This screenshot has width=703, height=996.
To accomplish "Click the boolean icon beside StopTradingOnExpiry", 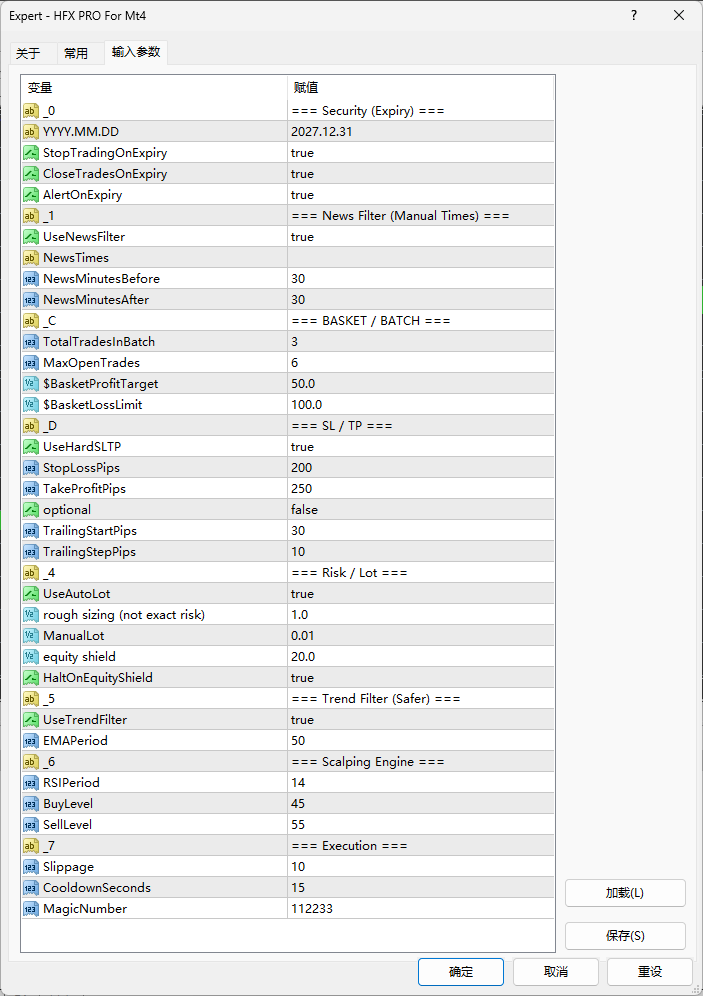I will click(31, 153).
